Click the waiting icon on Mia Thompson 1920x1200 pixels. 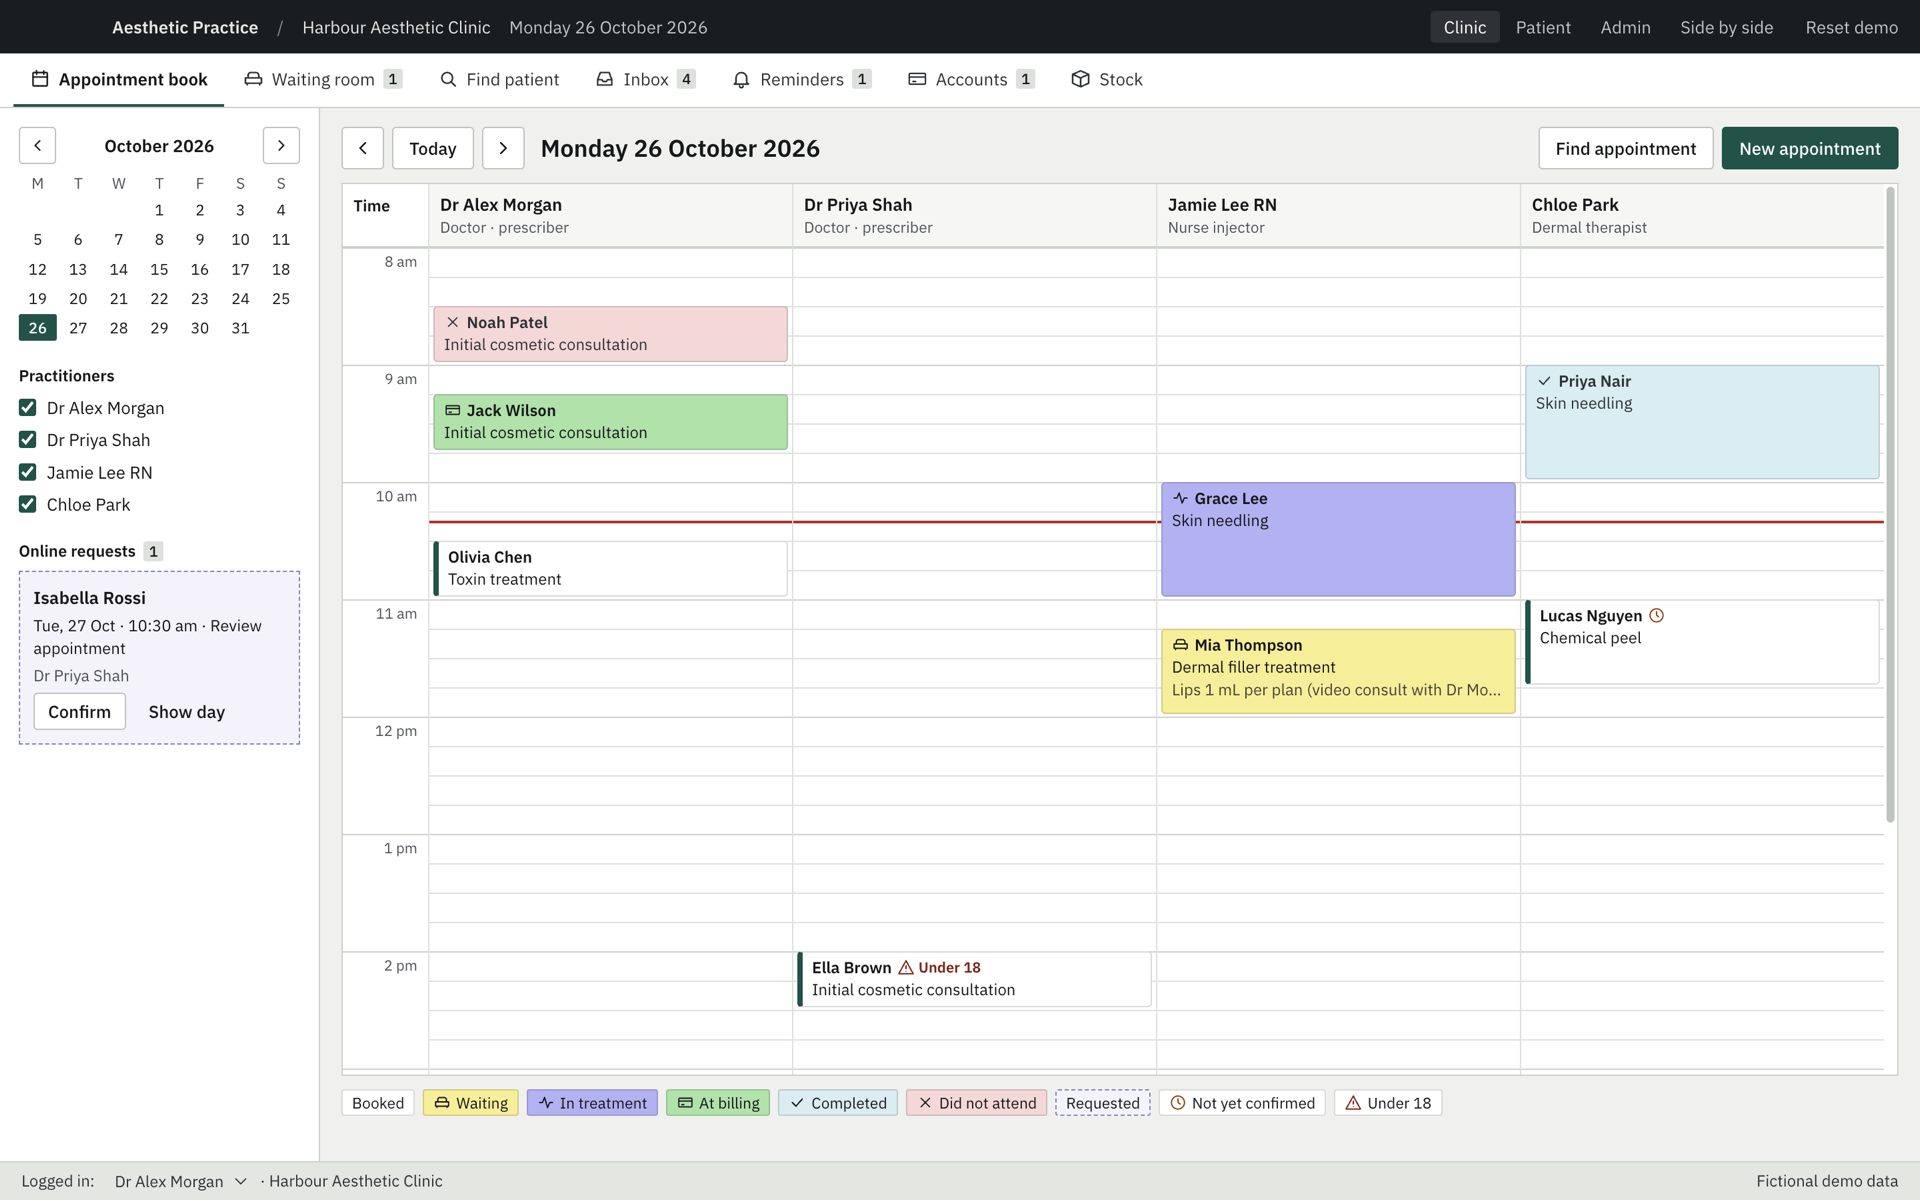(1181, 645)
